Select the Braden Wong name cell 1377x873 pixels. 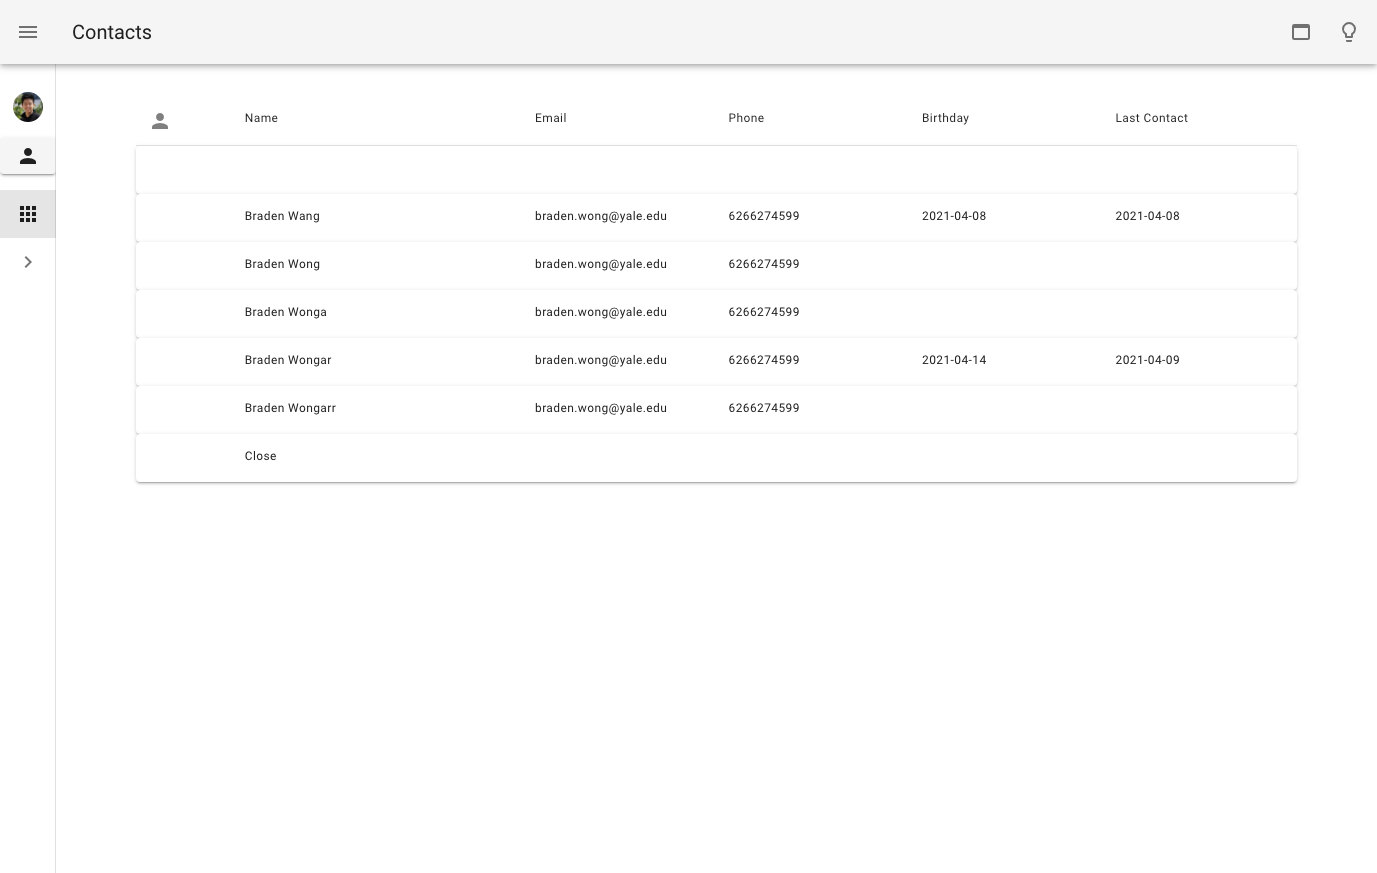coord(282,264)
